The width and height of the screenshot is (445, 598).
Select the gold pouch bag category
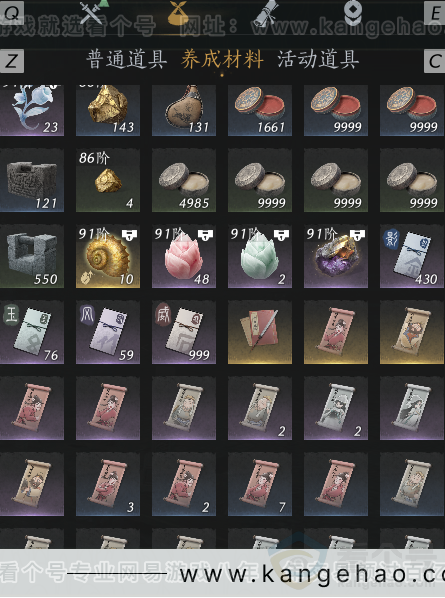click(x=178, y=12)
